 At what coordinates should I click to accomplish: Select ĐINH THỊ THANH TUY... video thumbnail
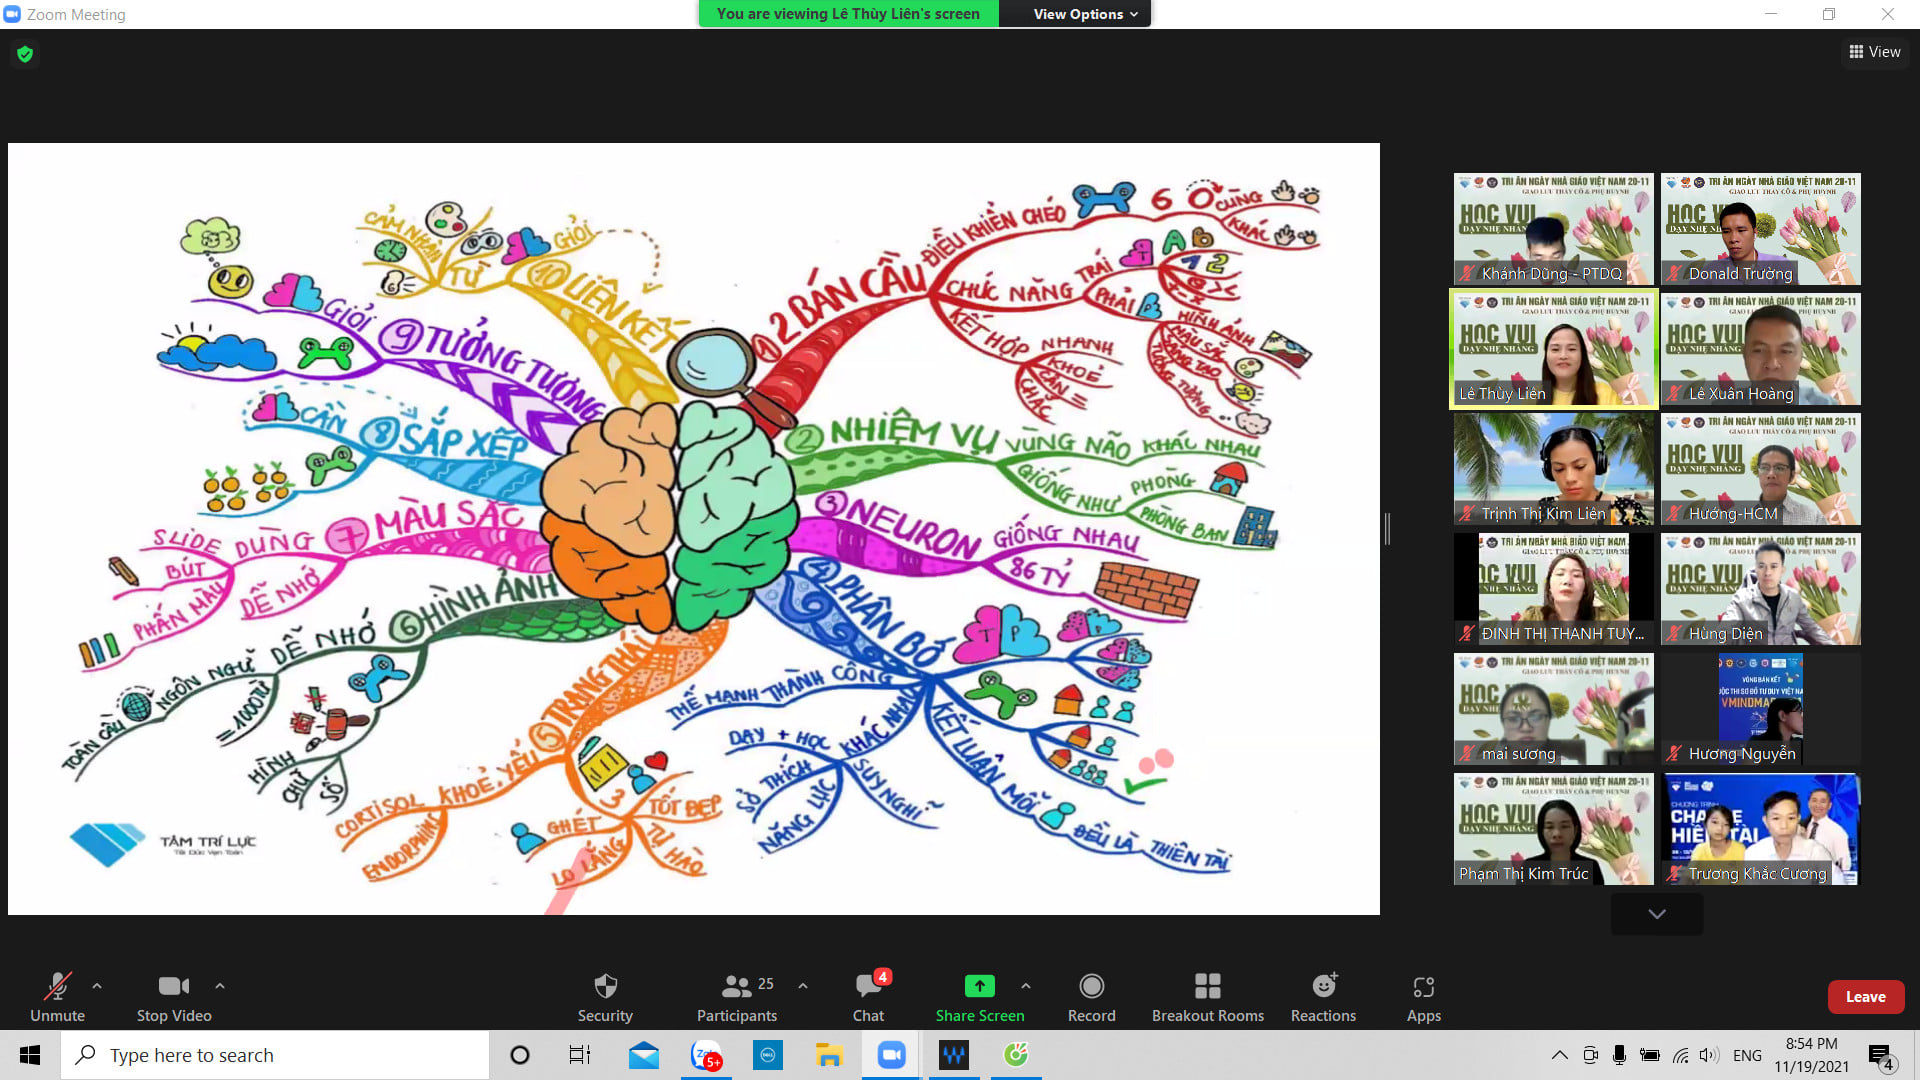1553,589
